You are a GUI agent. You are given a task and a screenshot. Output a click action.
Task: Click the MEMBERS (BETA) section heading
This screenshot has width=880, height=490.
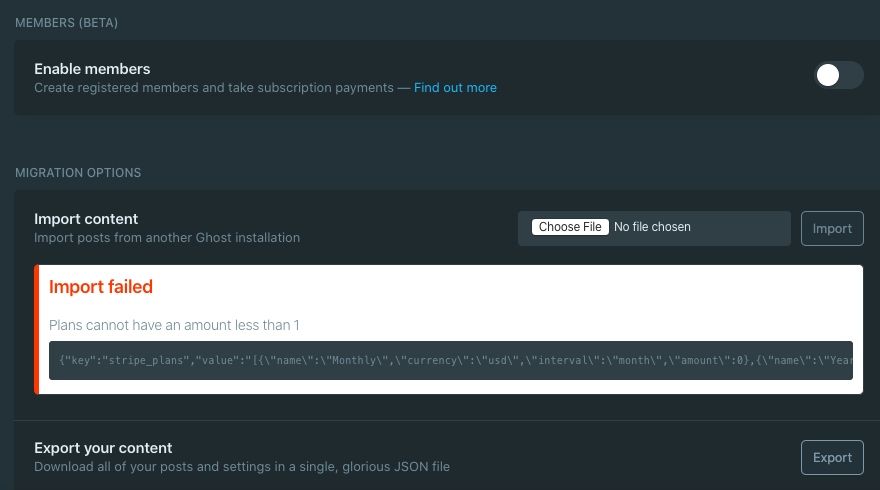click(x=74, y=22)
